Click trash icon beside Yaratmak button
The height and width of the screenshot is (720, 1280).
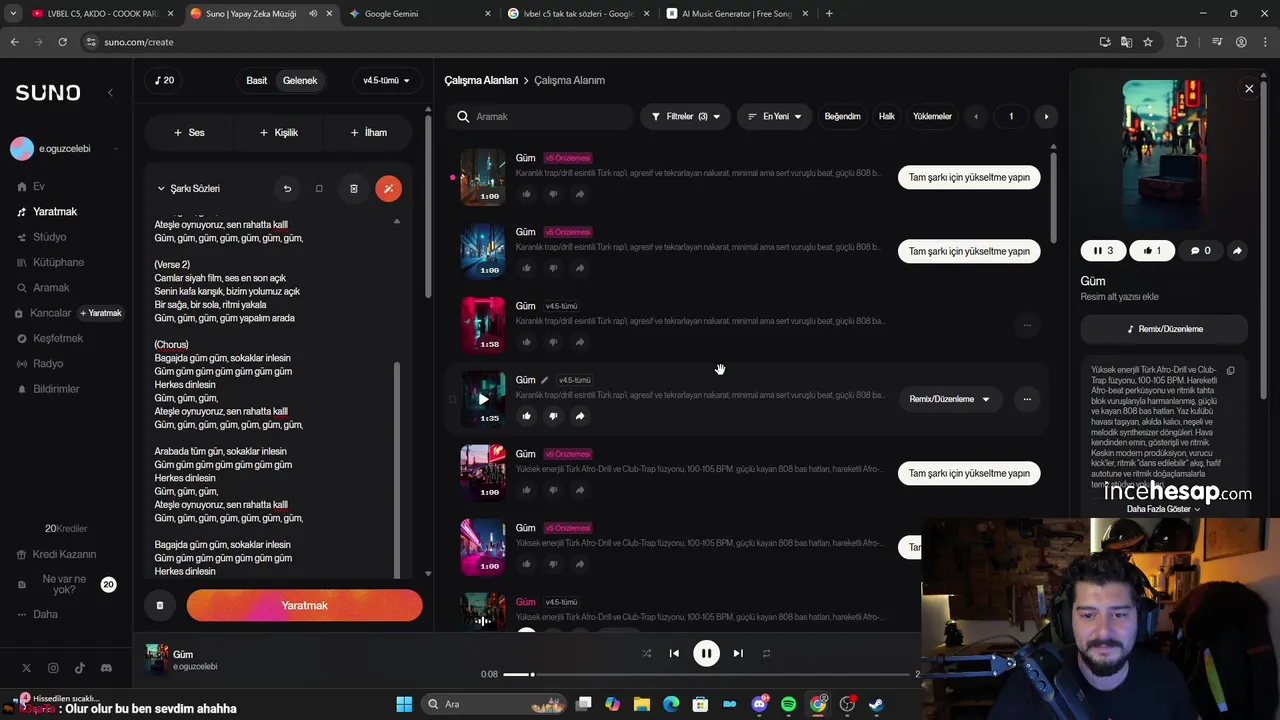pos(159,605)
